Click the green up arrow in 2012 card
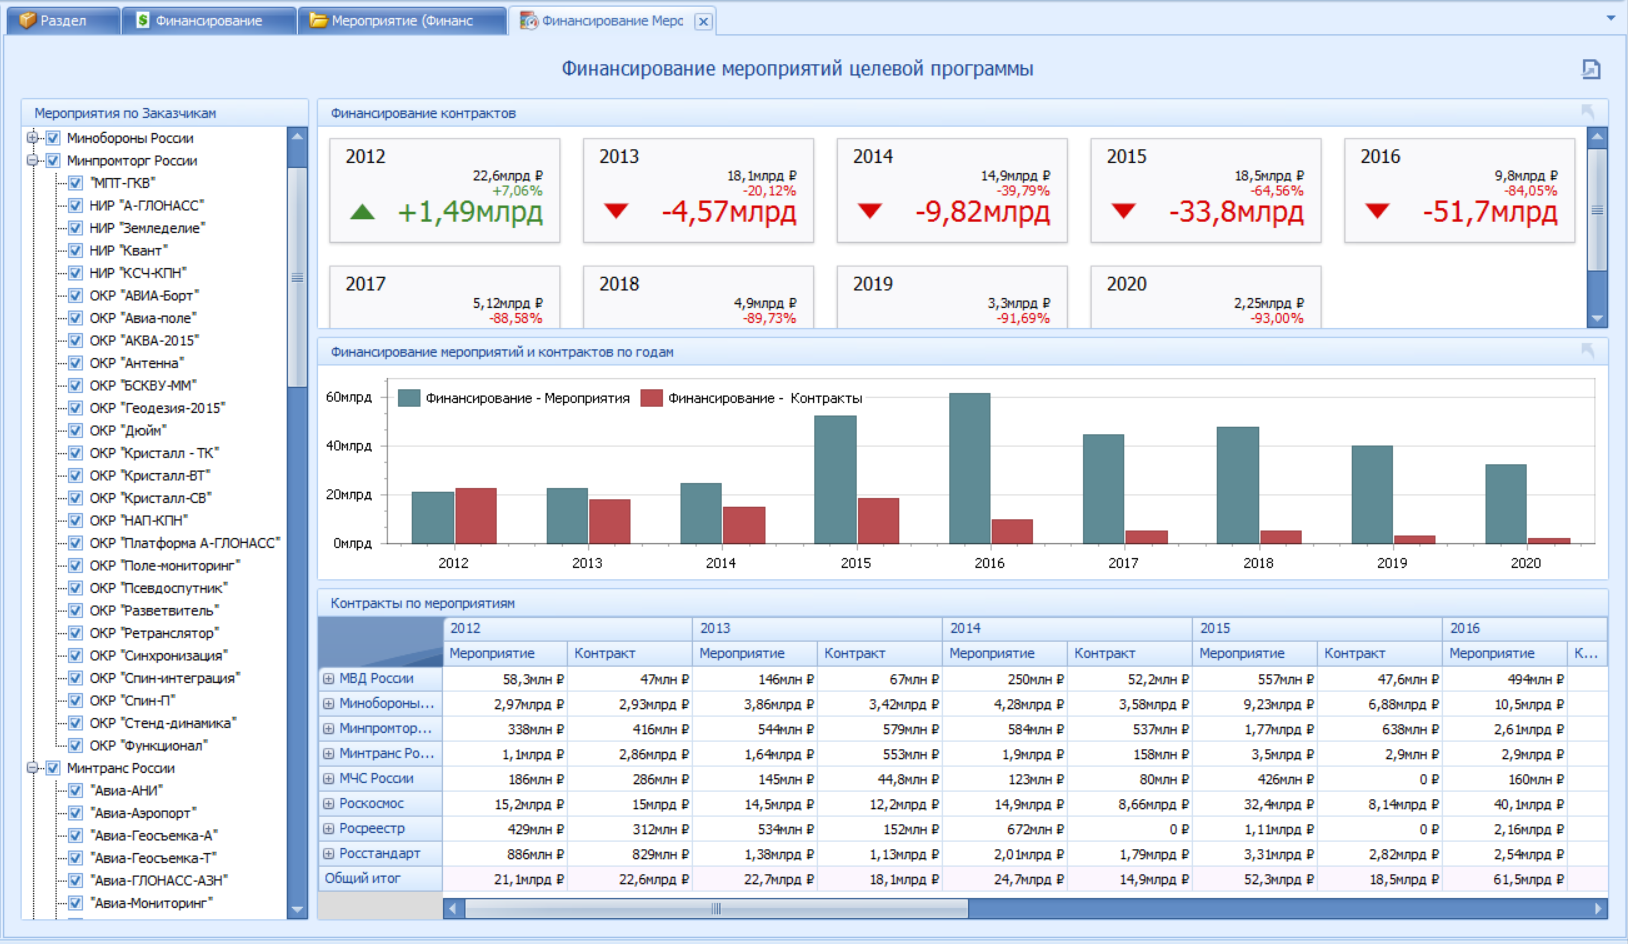Screen dimensions: 1628x944 [362, 212]
